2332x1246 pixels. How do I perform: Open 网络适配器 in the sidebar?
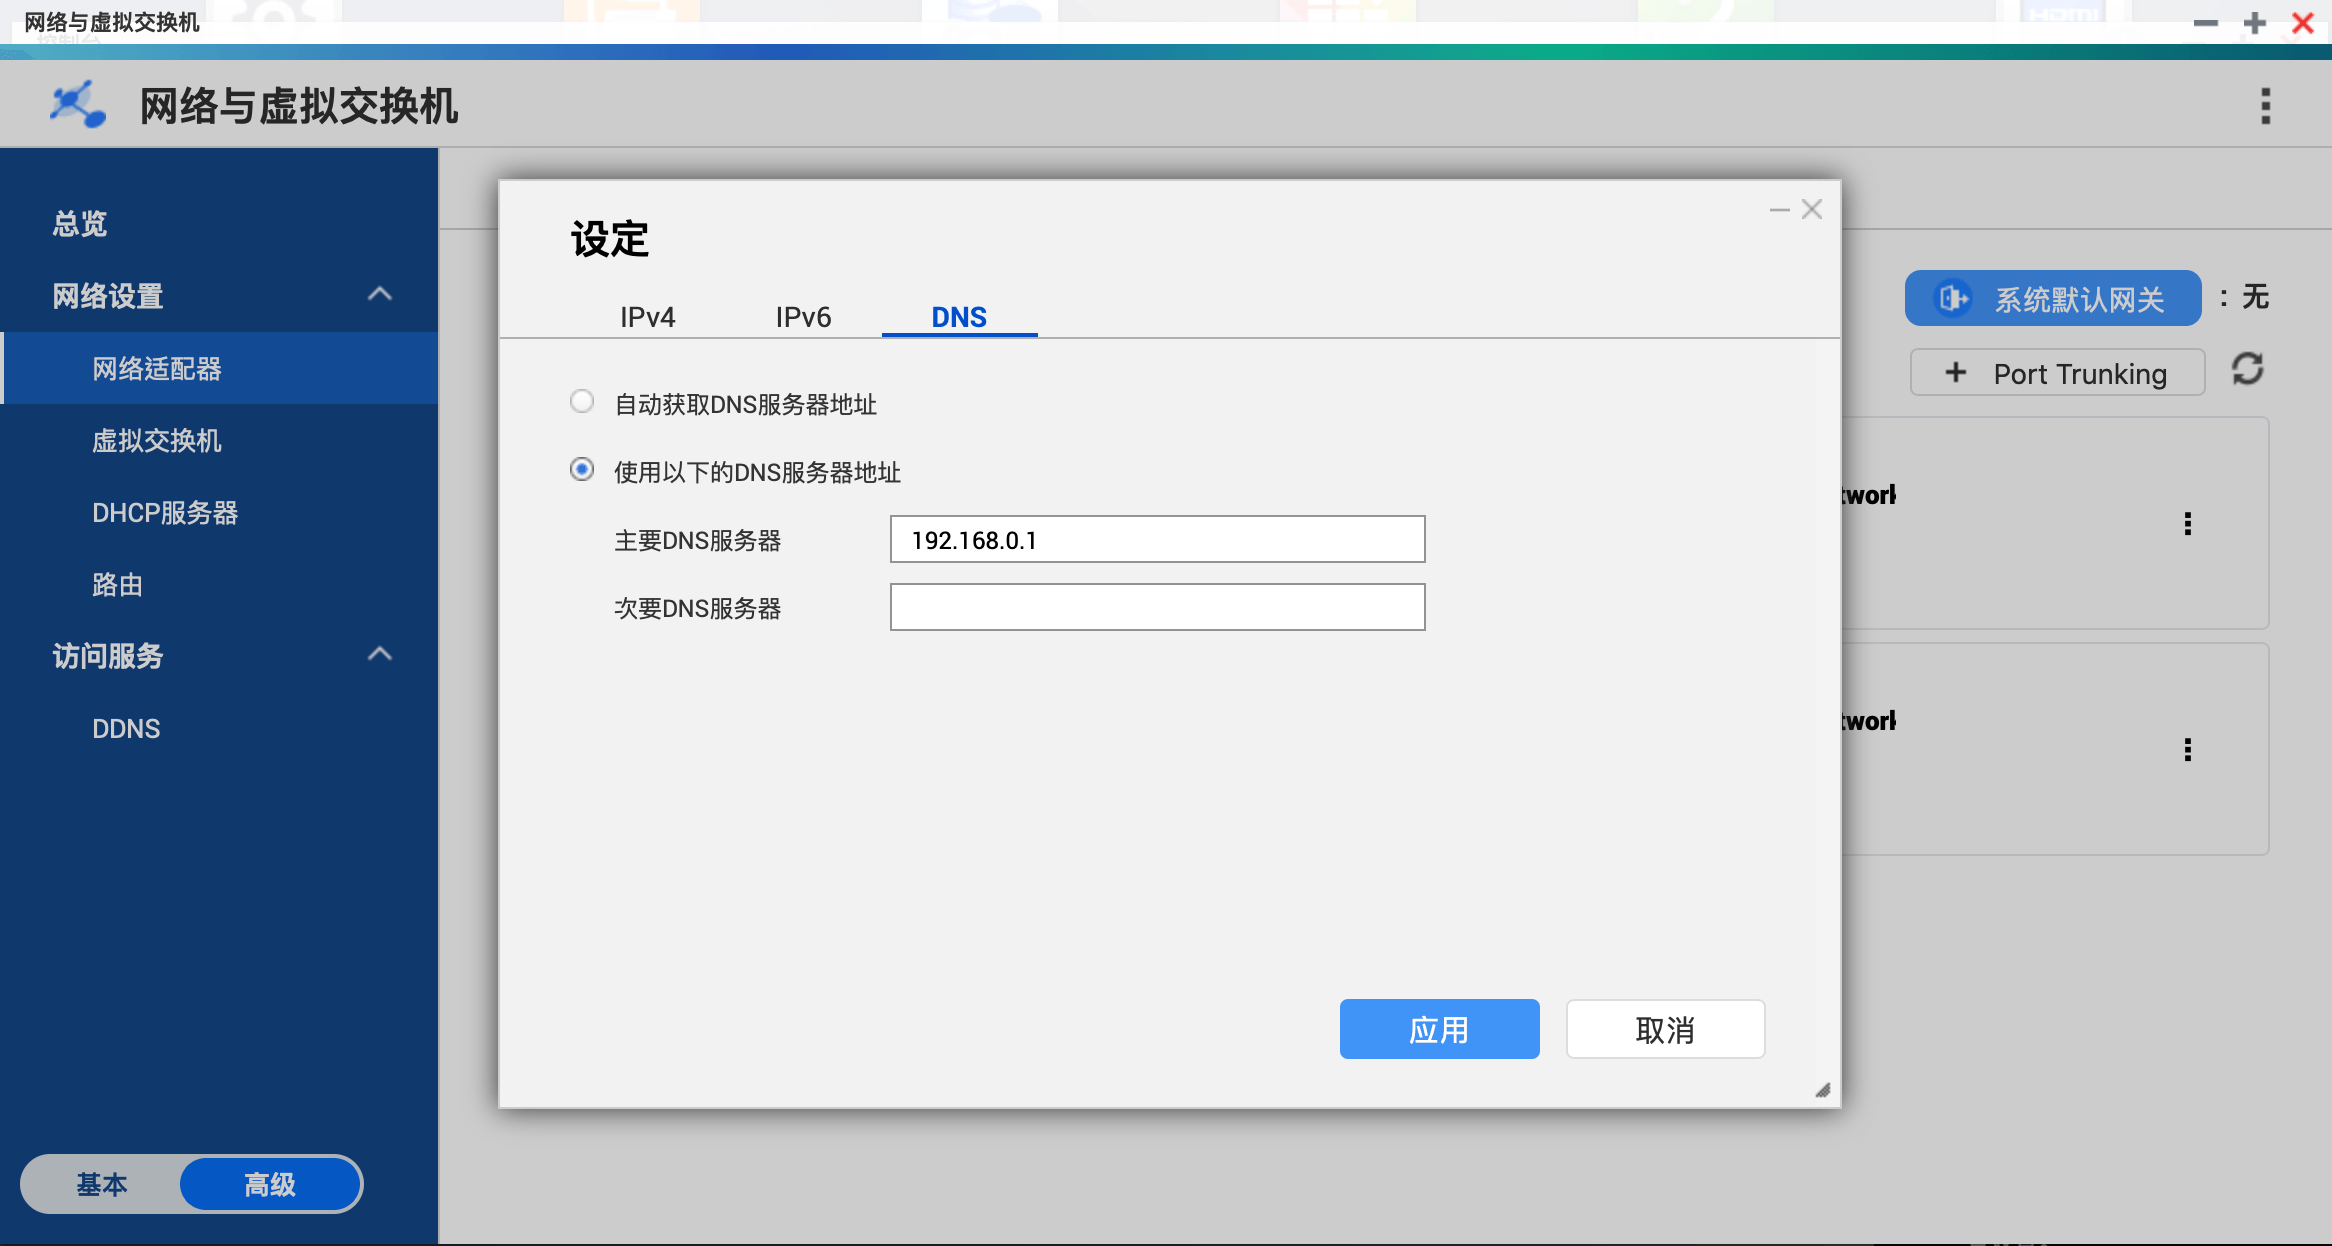click(x=219, y=368)
